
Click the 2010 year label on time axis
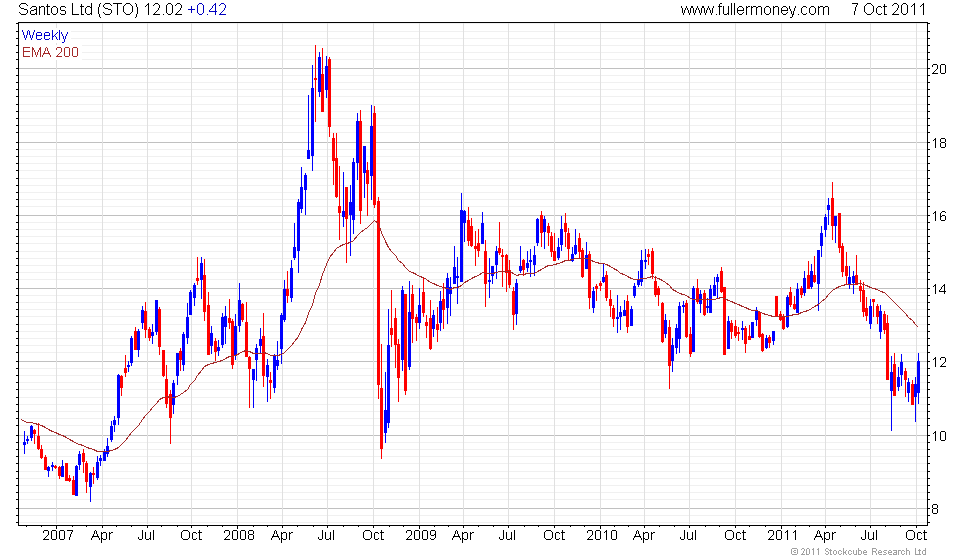(x=602, y=536)
